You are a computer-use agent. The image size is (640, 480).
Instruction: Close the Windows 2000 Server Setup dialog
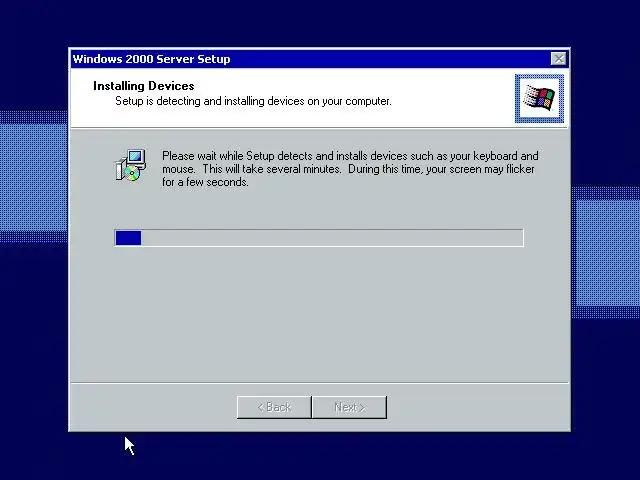pyautogui.click(x=558, y=59)
